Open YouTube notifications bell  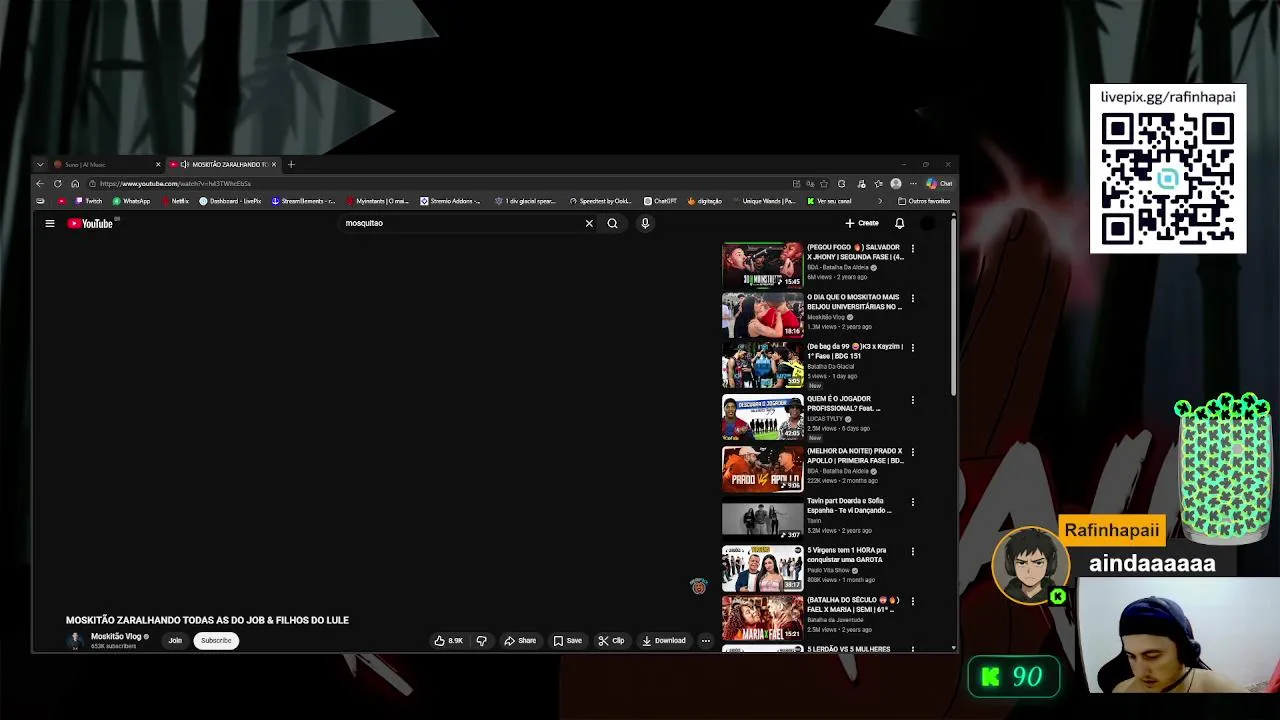click(x=899, y=224)
